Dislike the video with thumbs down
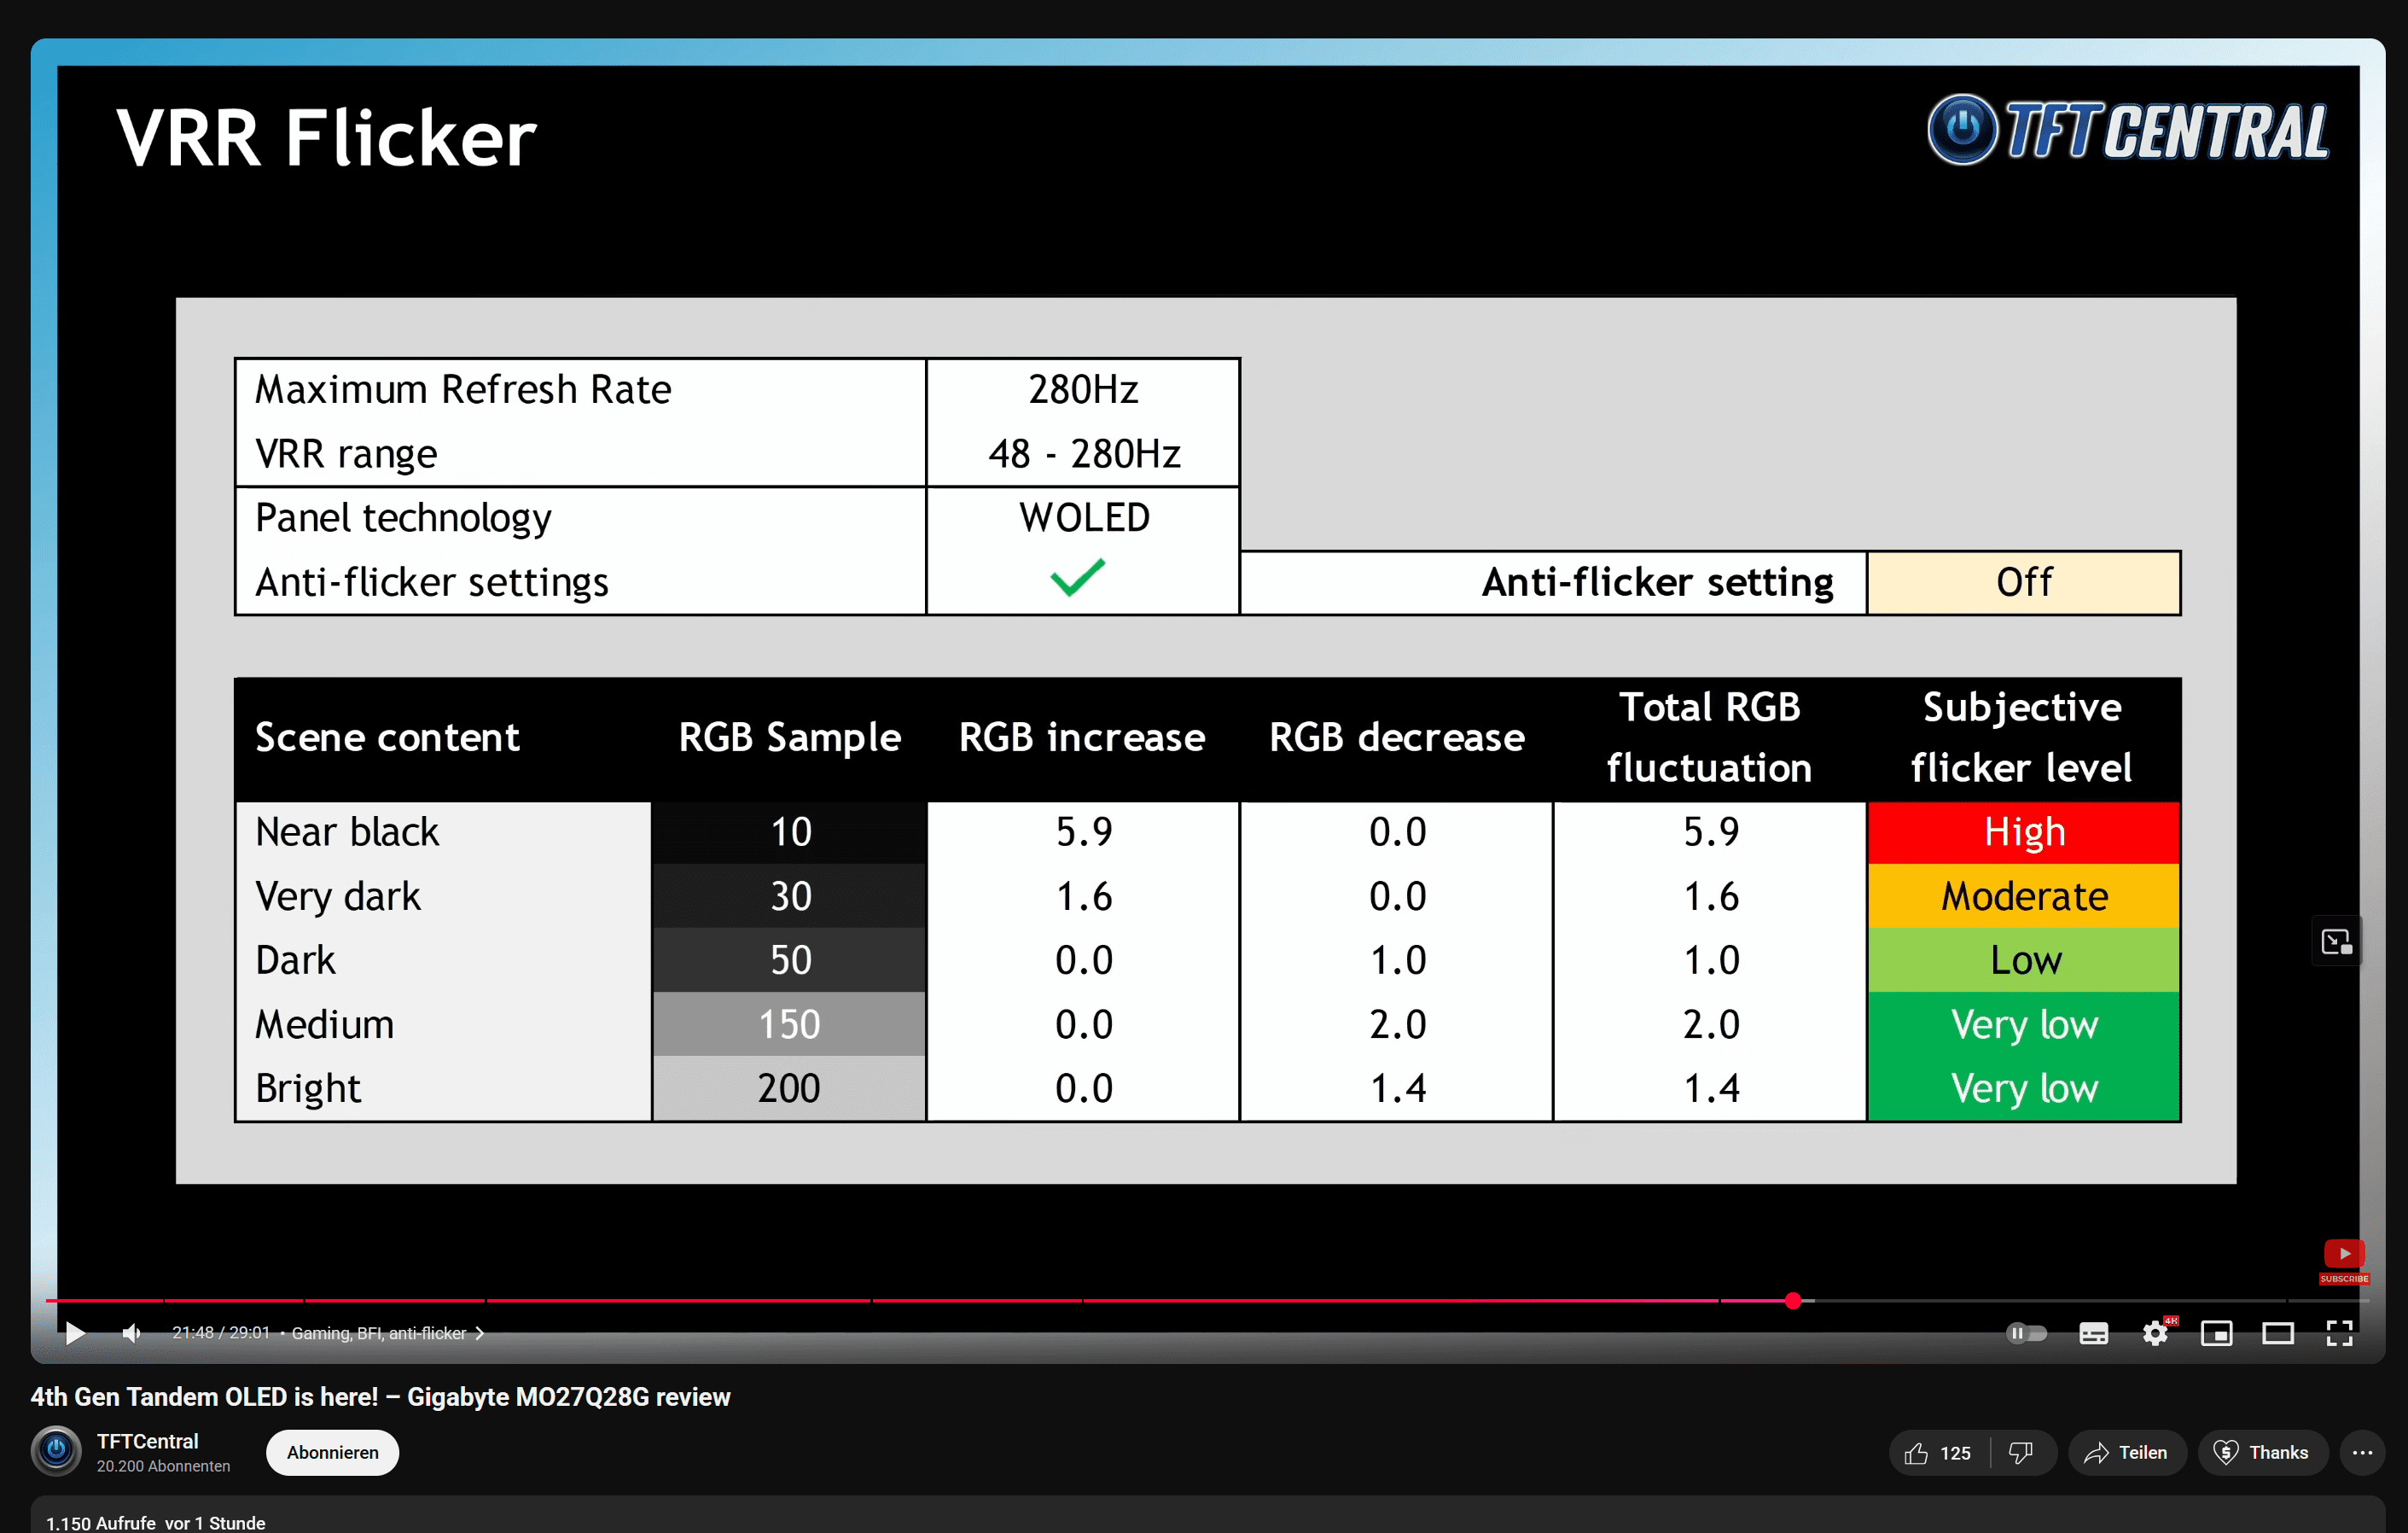This screenshot has width=2408, height=1533. point(2021,1453)
